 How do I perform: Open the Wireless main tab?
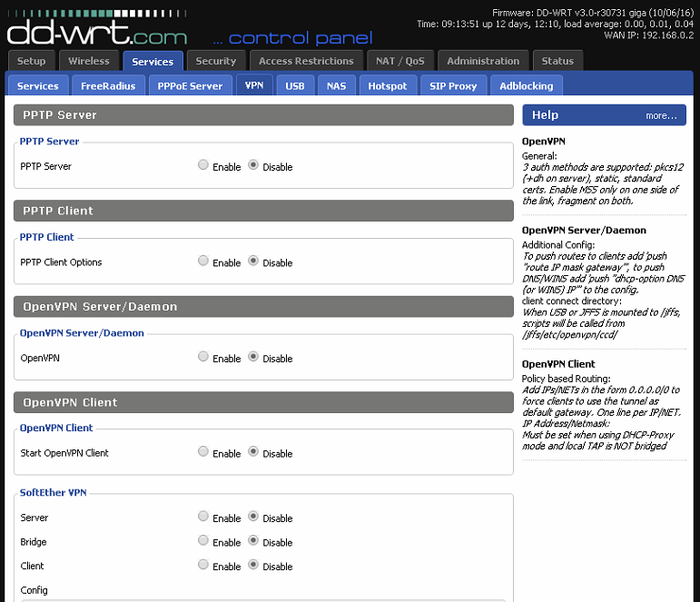[89, 61]
